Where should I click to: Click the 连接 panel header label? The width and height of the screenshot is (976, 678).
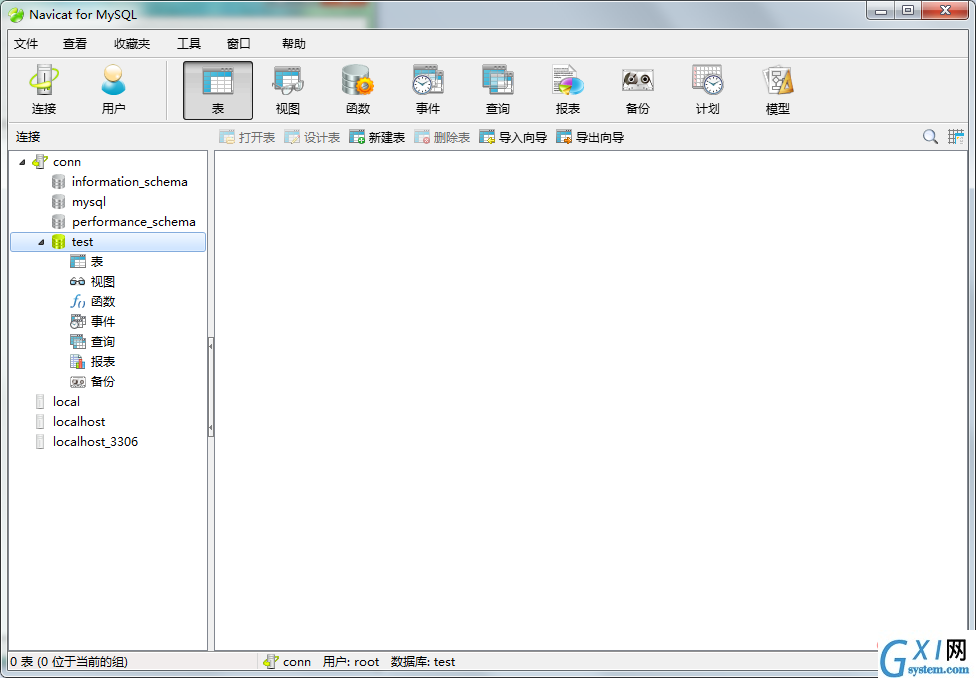pyautogui.click(x=28, y=136)
